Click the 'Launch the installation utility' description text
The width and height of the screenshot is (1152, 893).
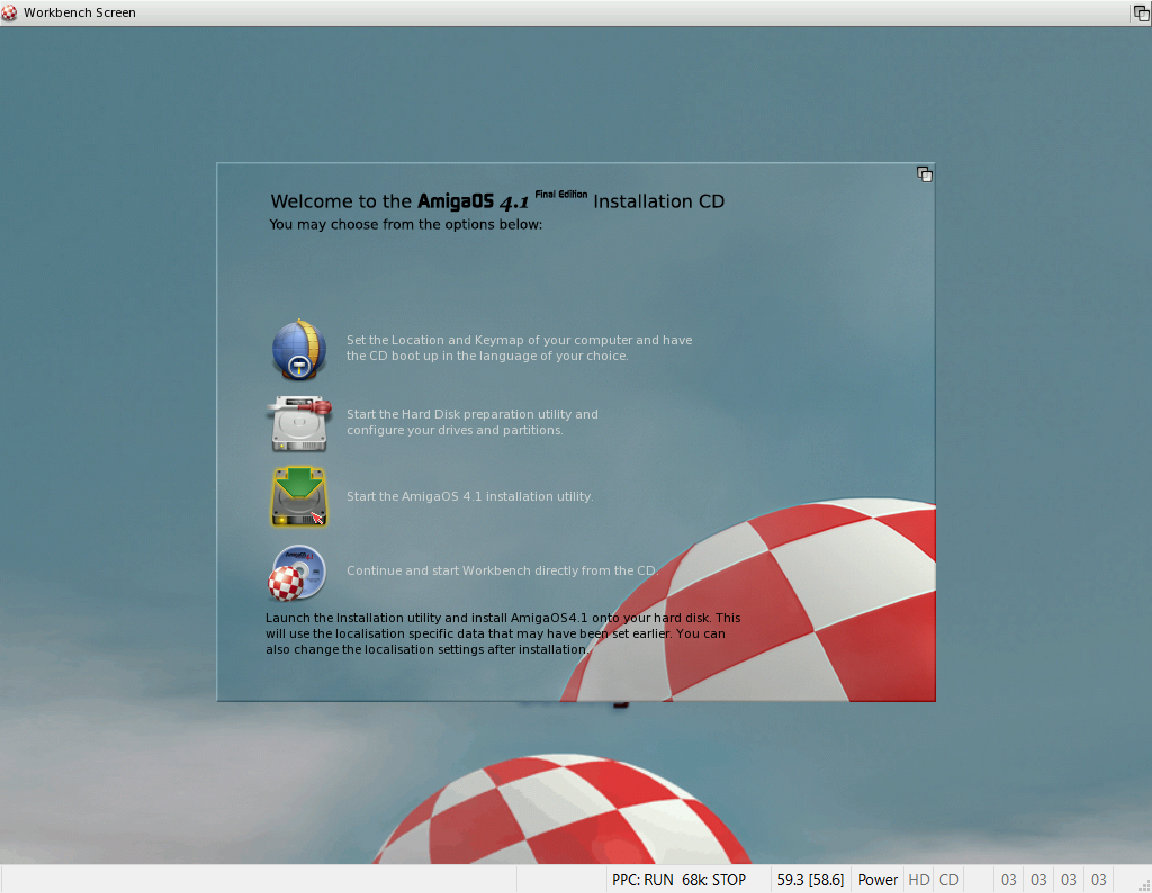coord(503,634)
